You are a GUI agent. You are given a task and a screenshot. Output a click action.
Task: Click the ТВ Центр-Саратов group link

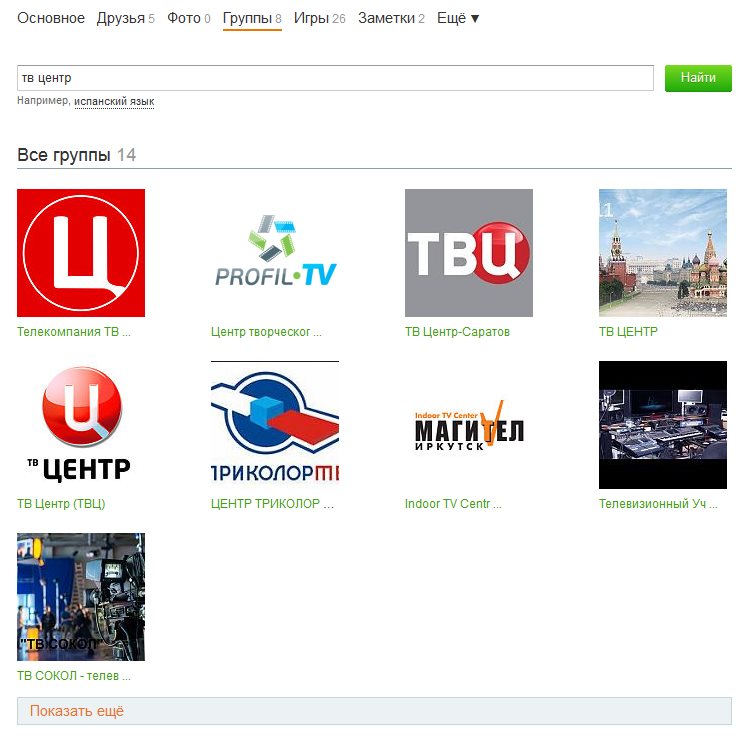(457, 332)
